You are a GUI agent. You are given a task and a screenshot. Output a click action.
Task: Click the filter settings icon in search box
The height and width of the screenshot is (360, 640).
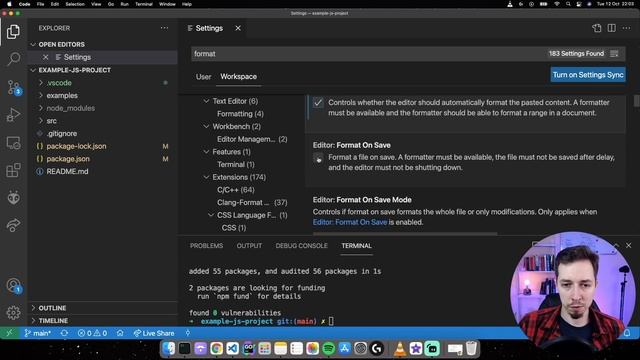(614, 54)
